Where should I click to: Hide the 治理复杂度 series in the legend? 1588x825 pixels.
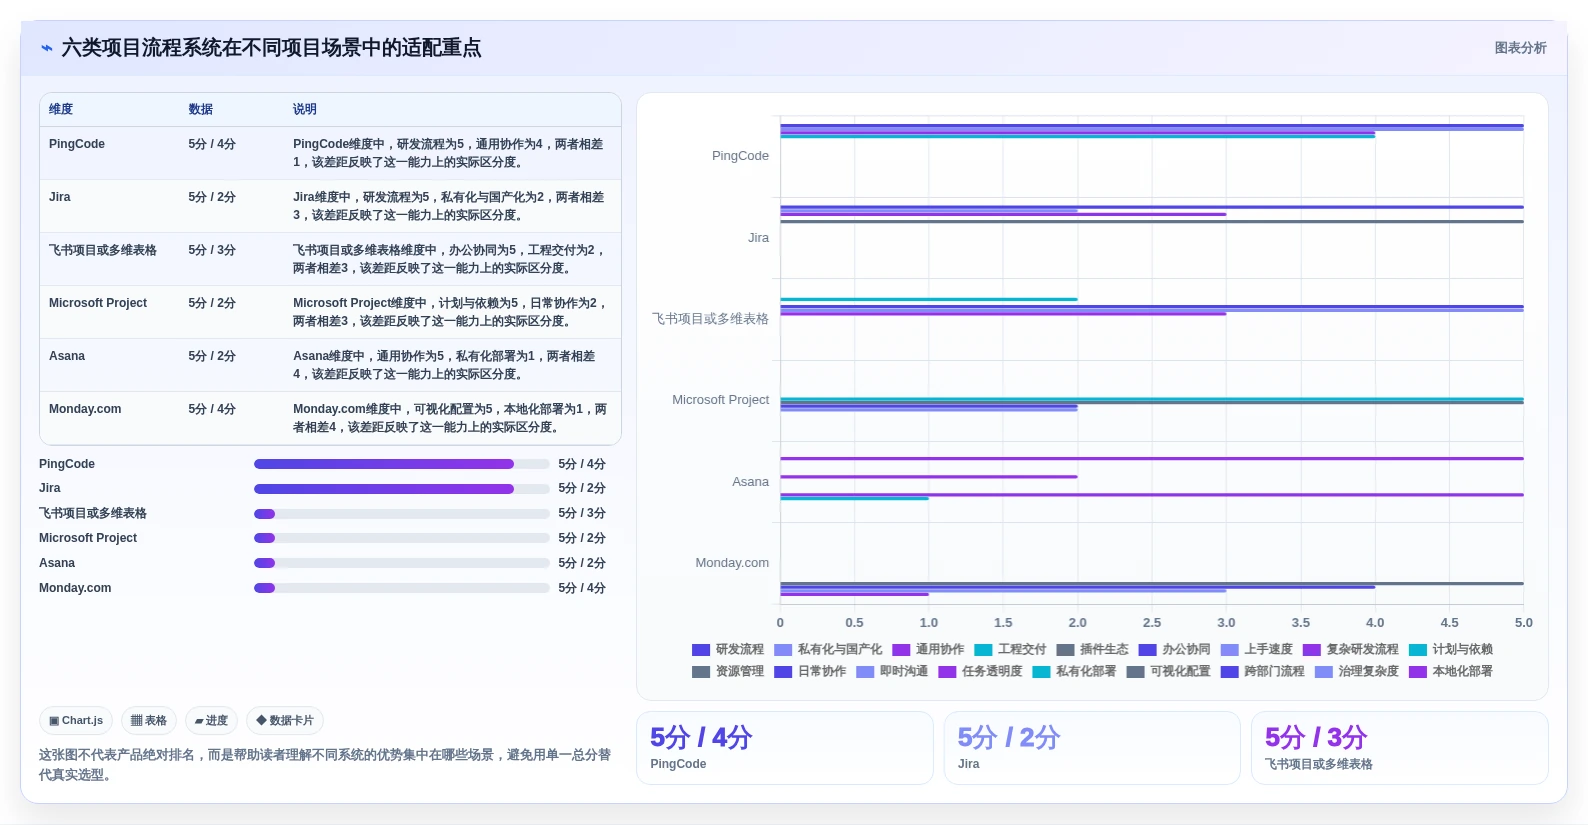(1356, 671)
